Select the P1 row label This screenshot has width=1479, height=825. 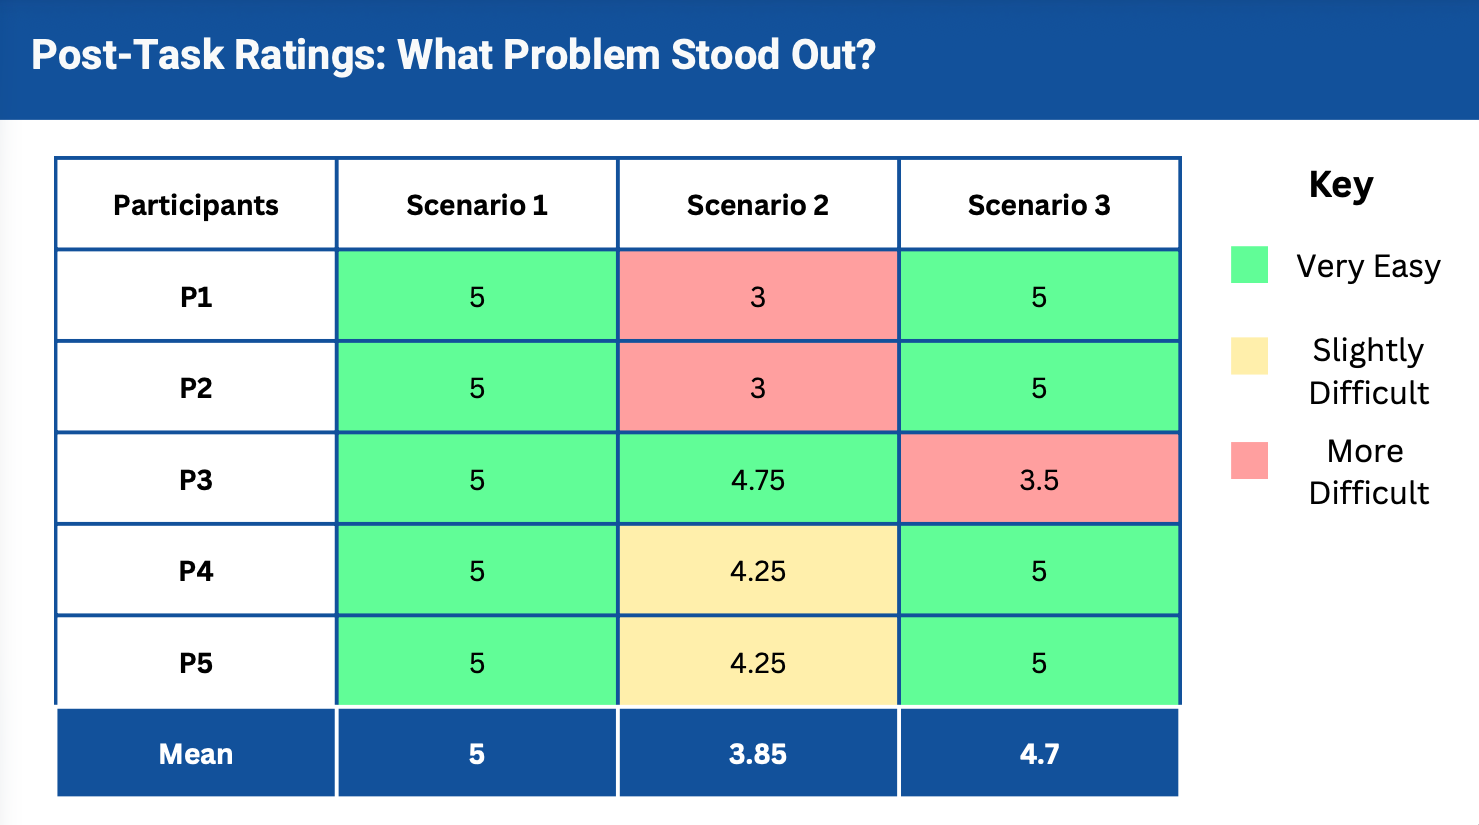coord(196,297)
